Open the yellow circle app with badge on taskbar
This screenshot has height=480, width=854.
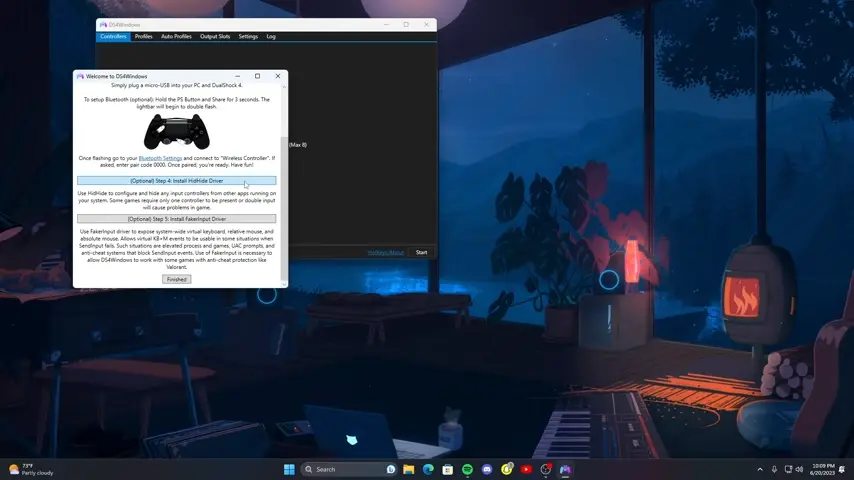tap(507, 470)
